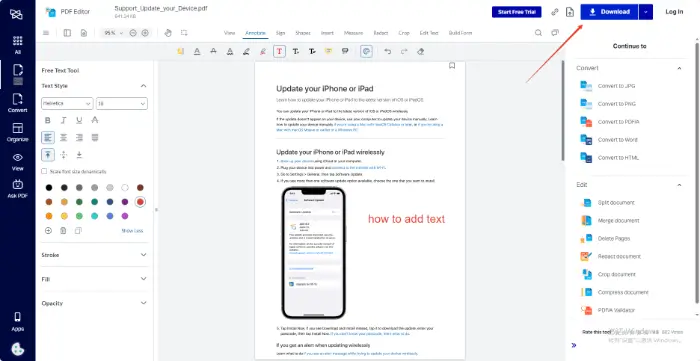
Task: Click Start Free Trial button
Action: (x=517, y=12)
